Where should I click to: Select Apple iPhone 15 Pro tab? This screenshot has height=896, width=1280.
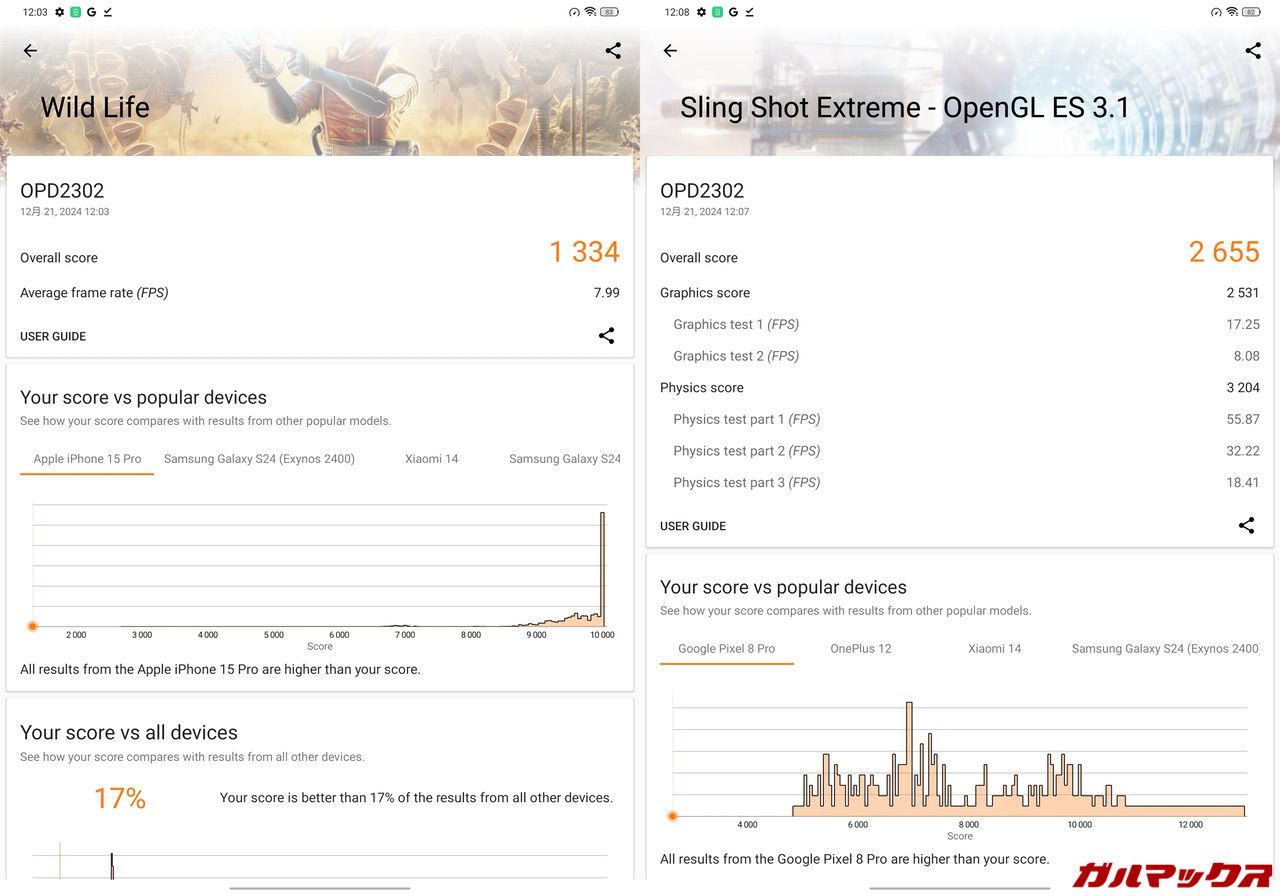coord(87,459)
